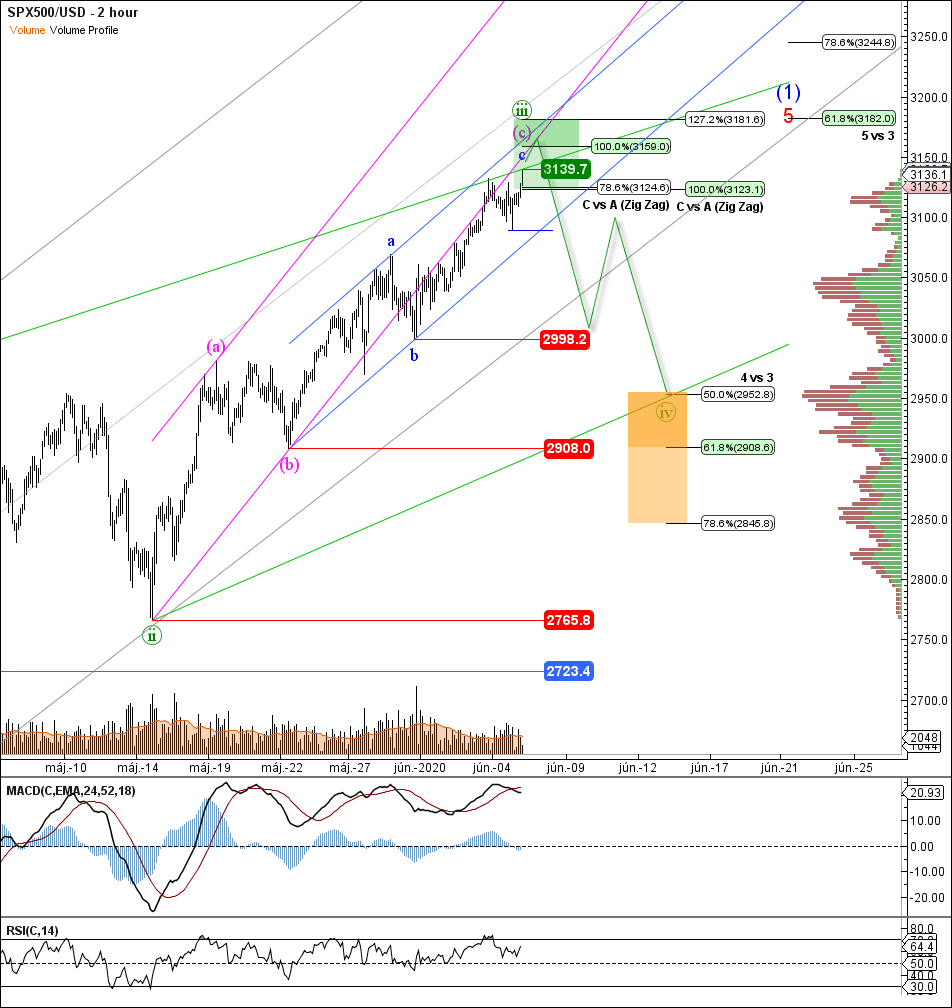Select the blue 2723.4 price tag
Viewport: 952px width, 1008px height.
click(x=569, y=671)
